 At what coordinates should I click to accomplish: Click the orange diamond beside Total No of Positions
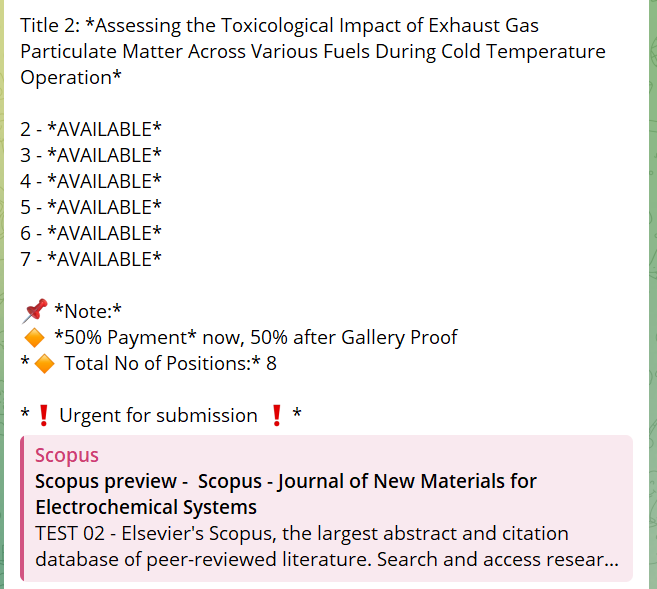pyautogui.click(x=44, y=364)
